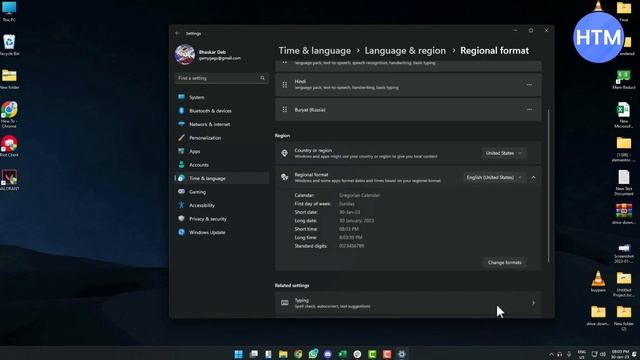Click the First day of week Sunday value
Screen dimensions: 640x360
point(347,204)
